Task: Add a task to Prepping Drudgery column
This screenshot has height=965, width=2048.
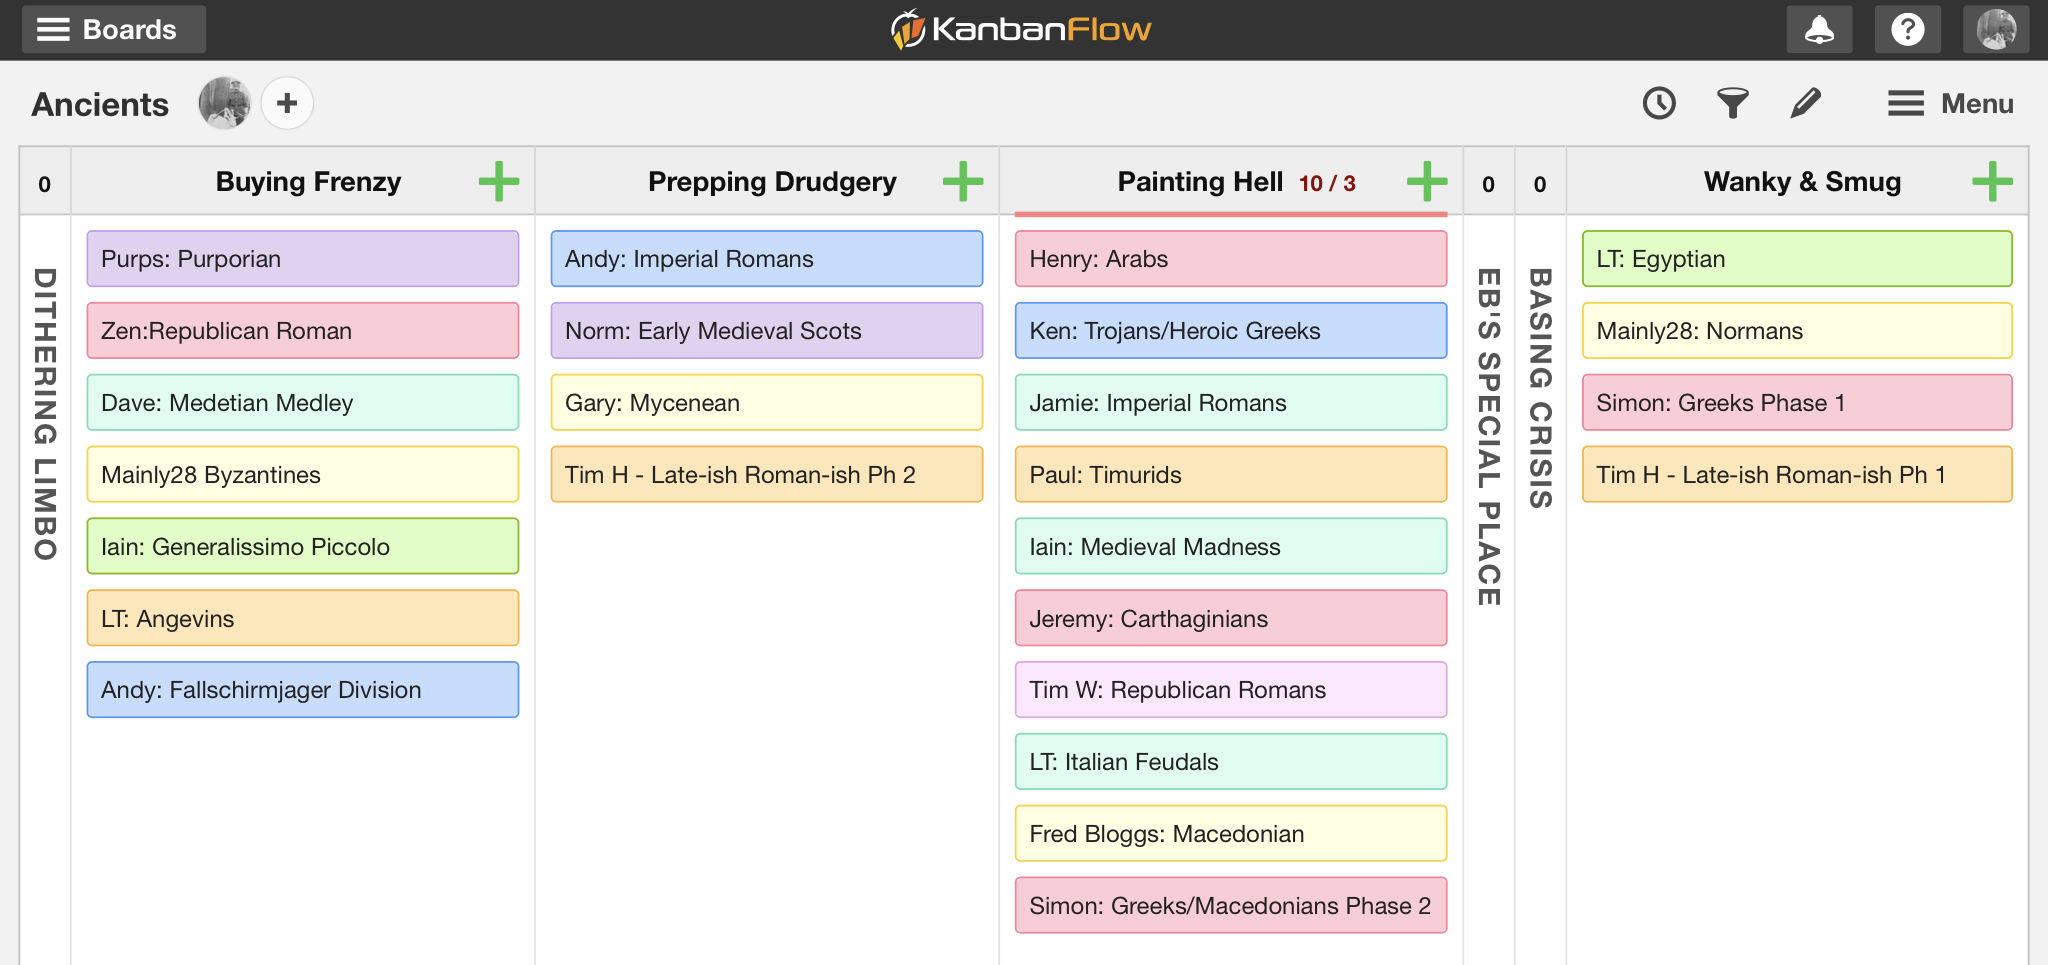Action: [963, 182]
